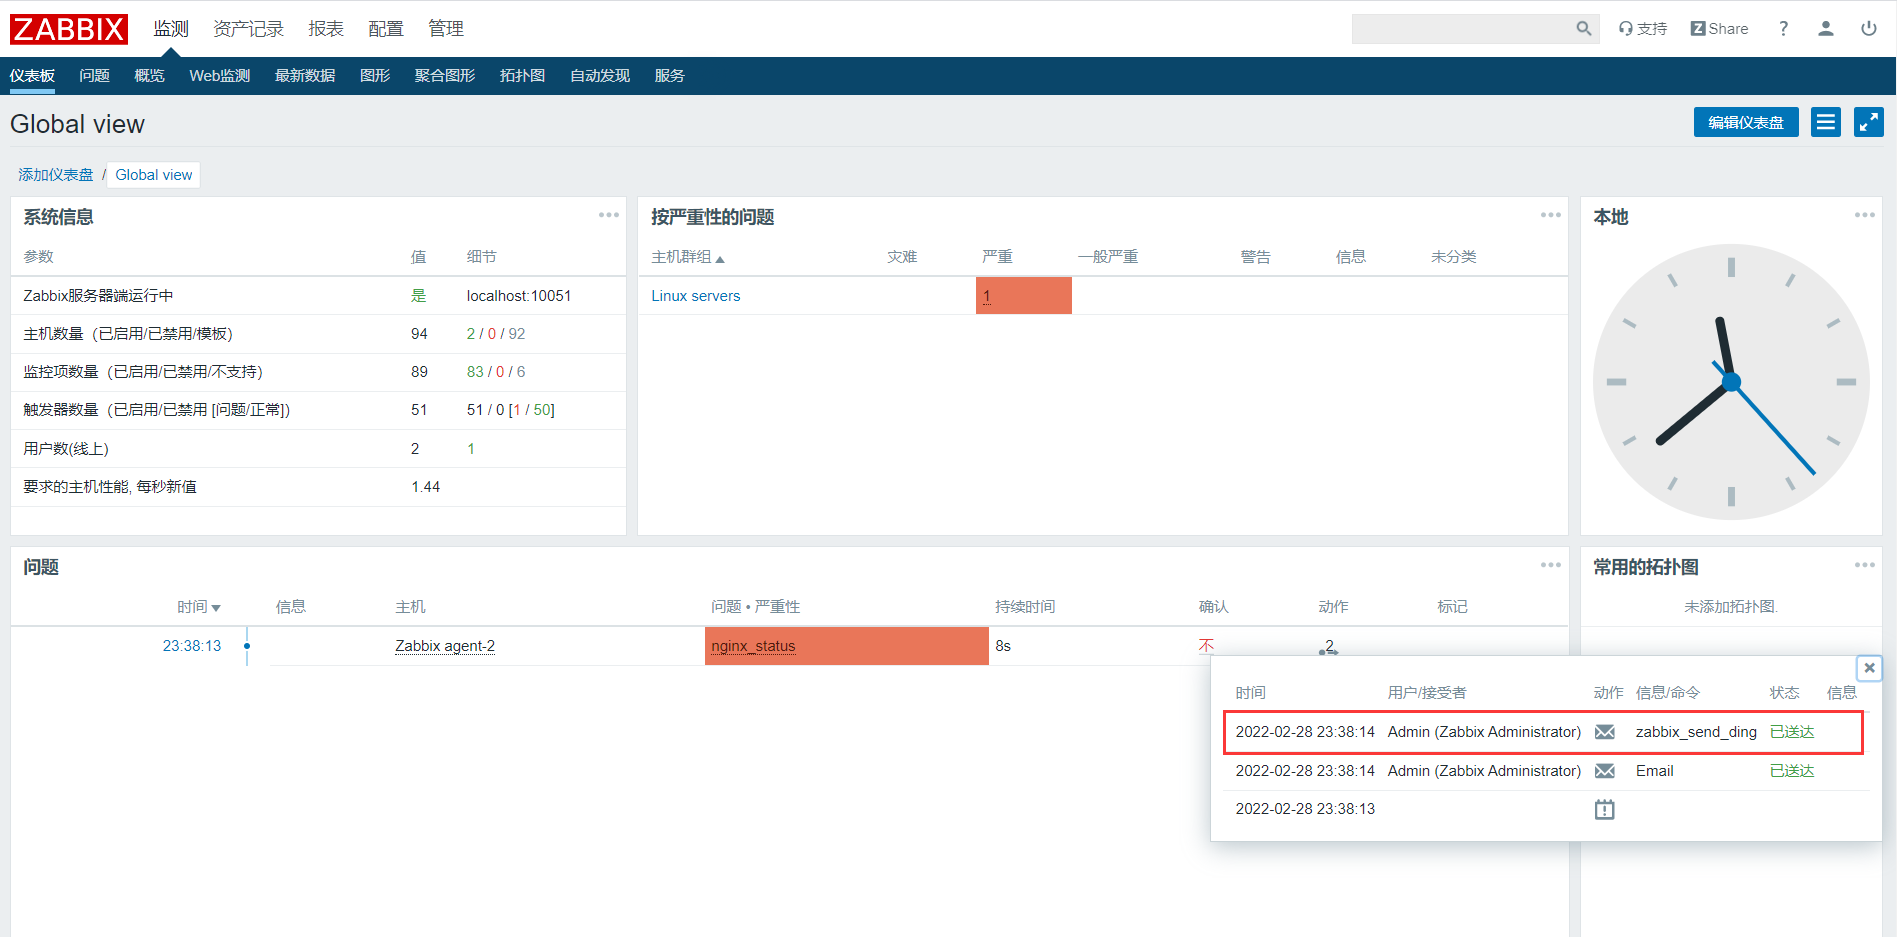Click the 1.44 performance value
This screenshot has width=1897, height=937.
coord(426,487)
